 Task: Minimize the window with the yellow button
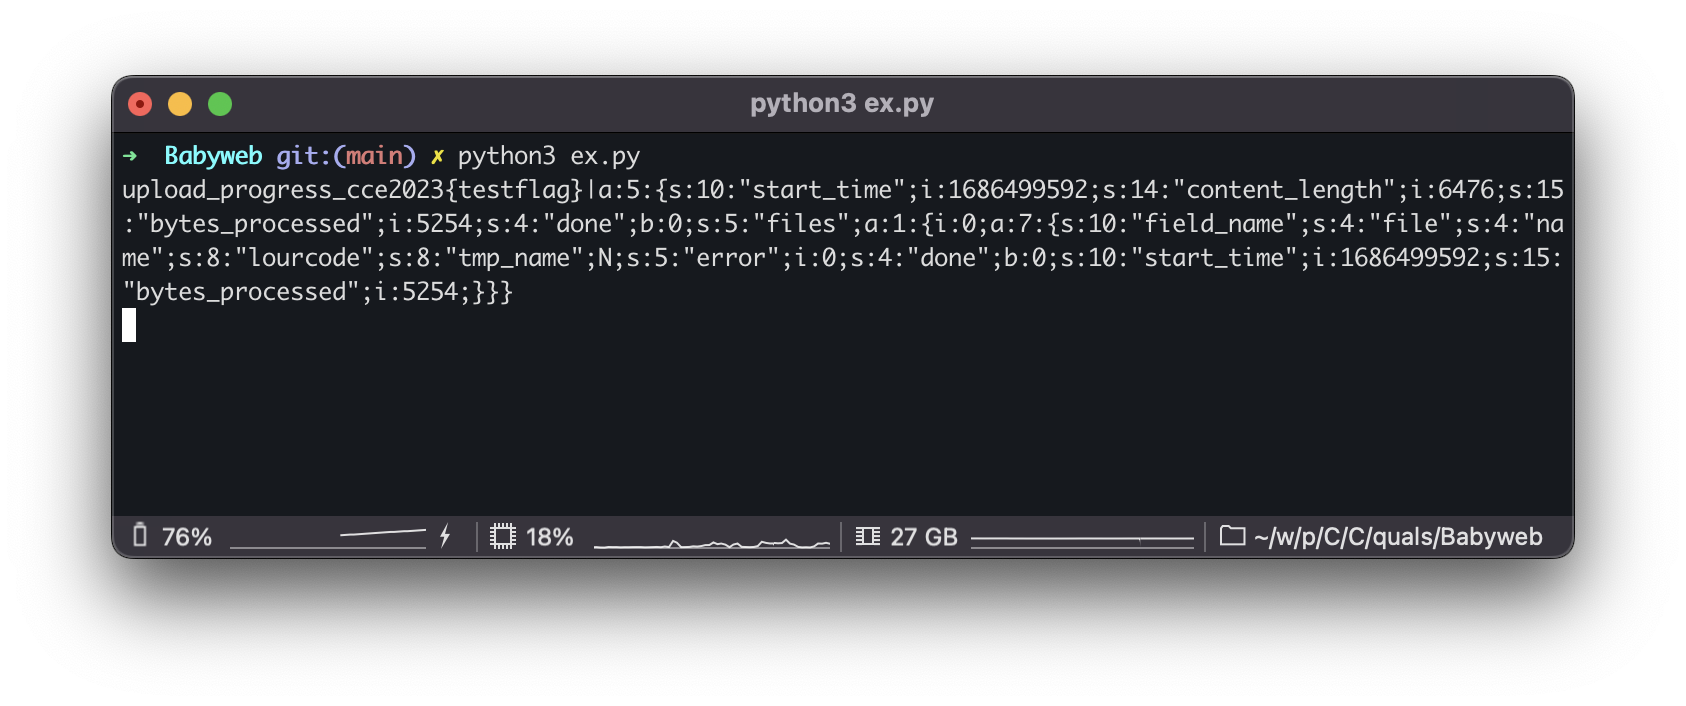click(180, 104)
